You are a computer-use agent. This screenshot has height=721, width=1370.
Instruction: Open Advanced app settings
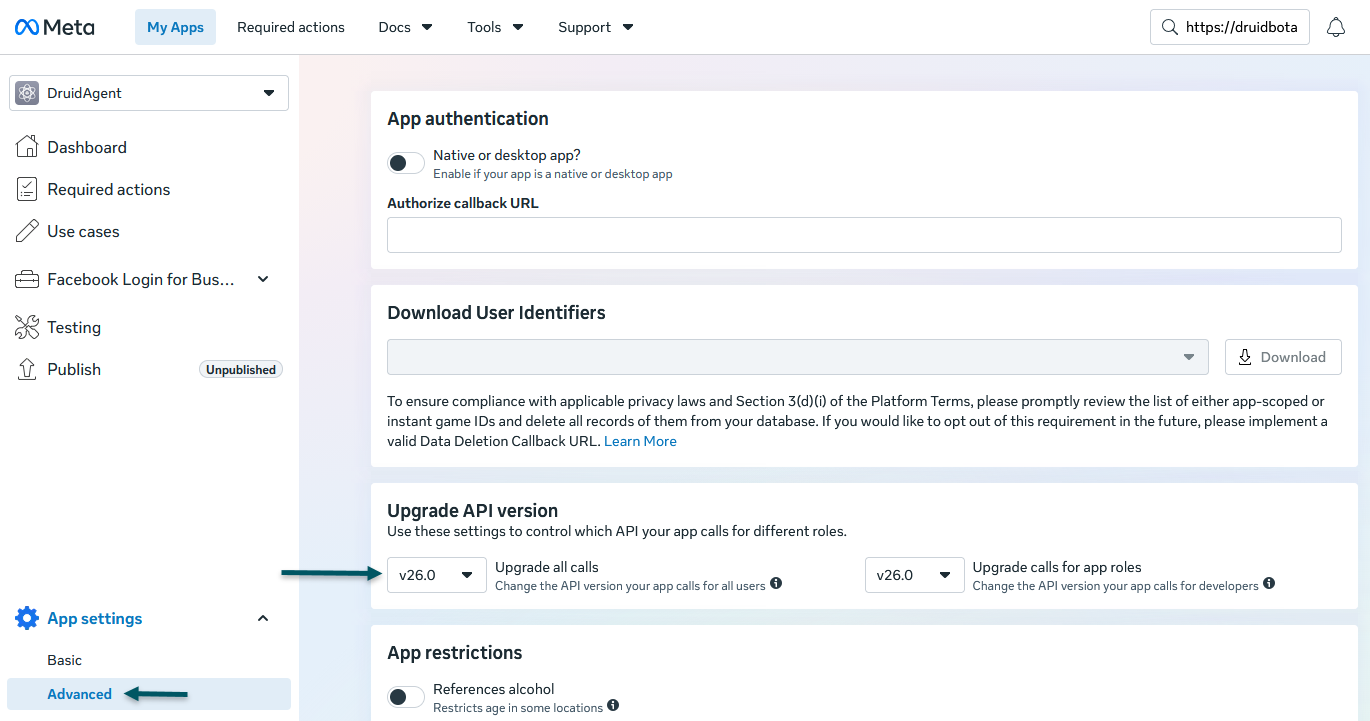click(149, 694)
